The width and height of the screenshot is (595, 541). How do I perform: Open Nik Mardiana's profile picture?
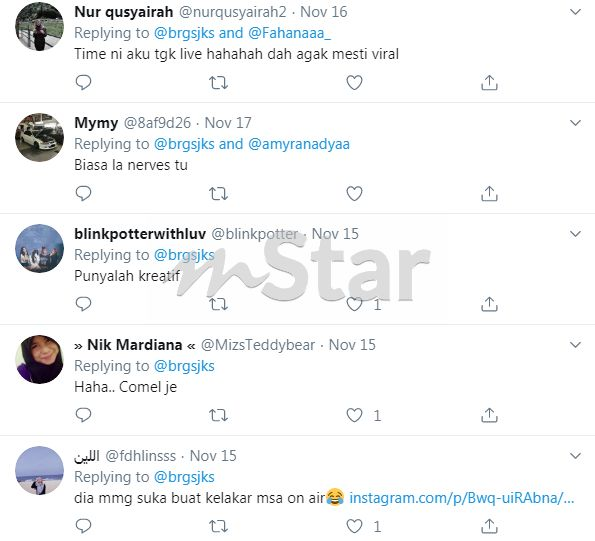pyautogui.click(x=39, y=360)
